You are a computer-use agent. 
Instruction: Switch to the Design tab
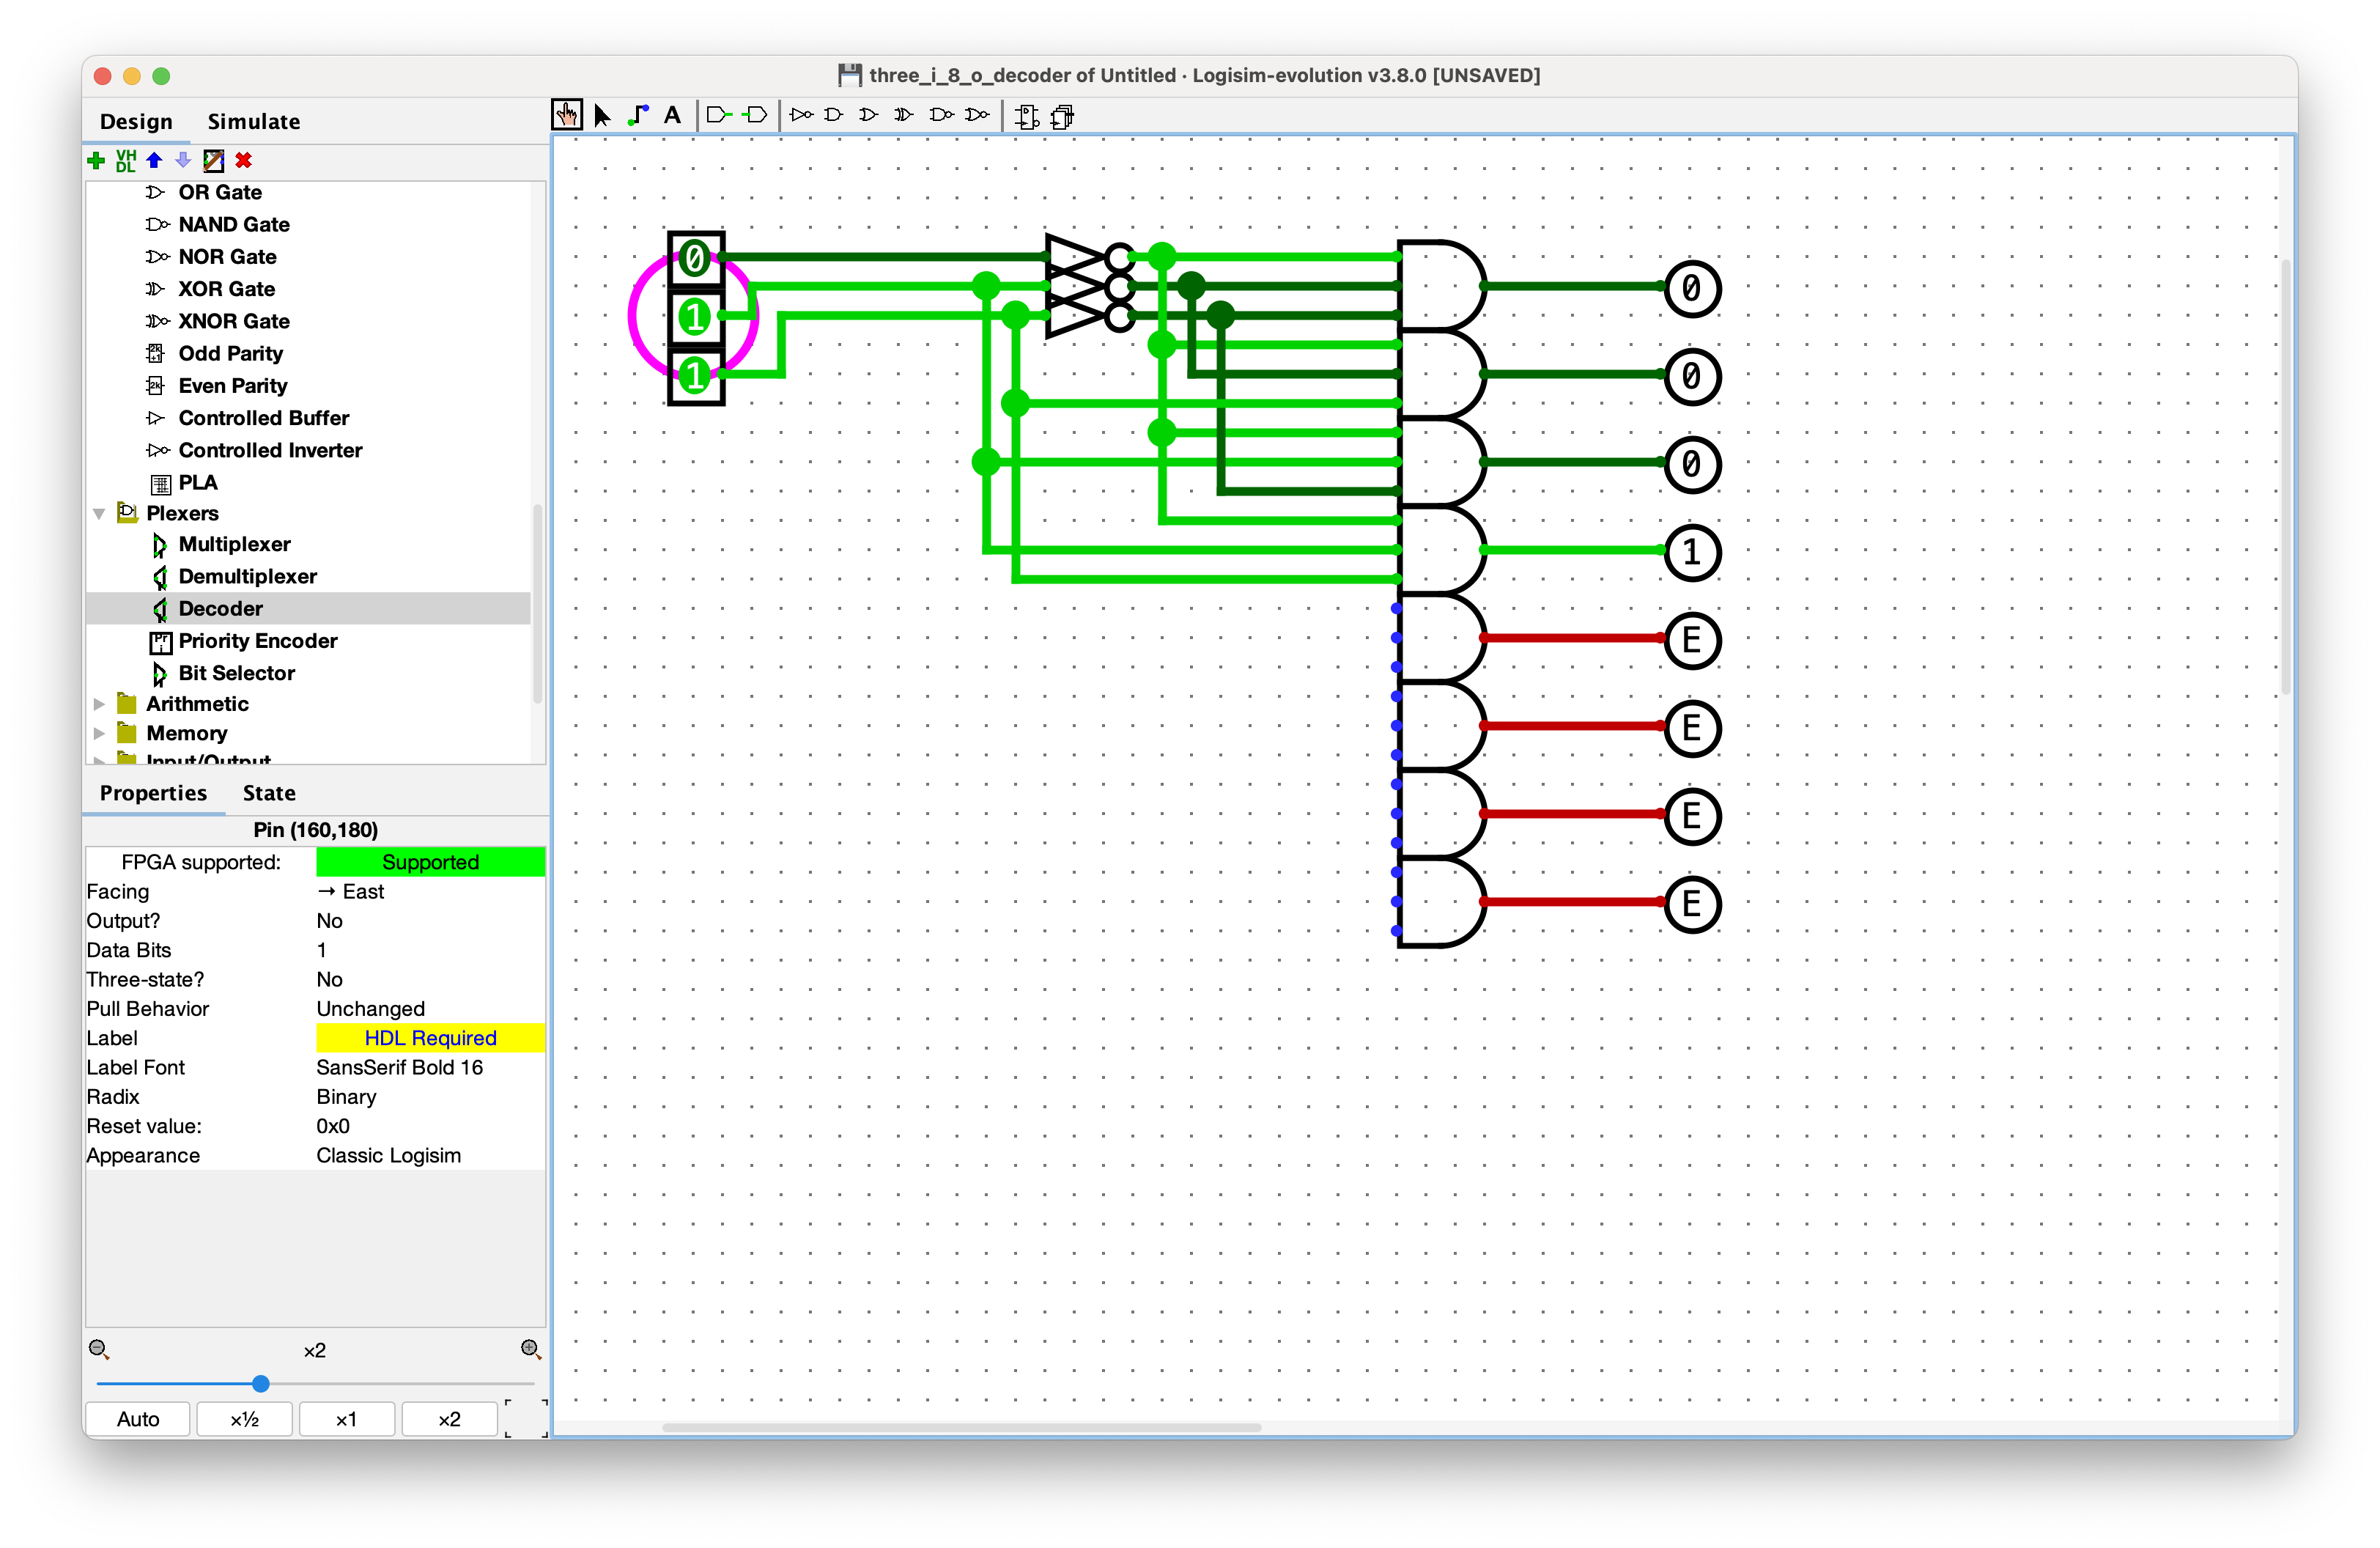[x=136, y=122]
